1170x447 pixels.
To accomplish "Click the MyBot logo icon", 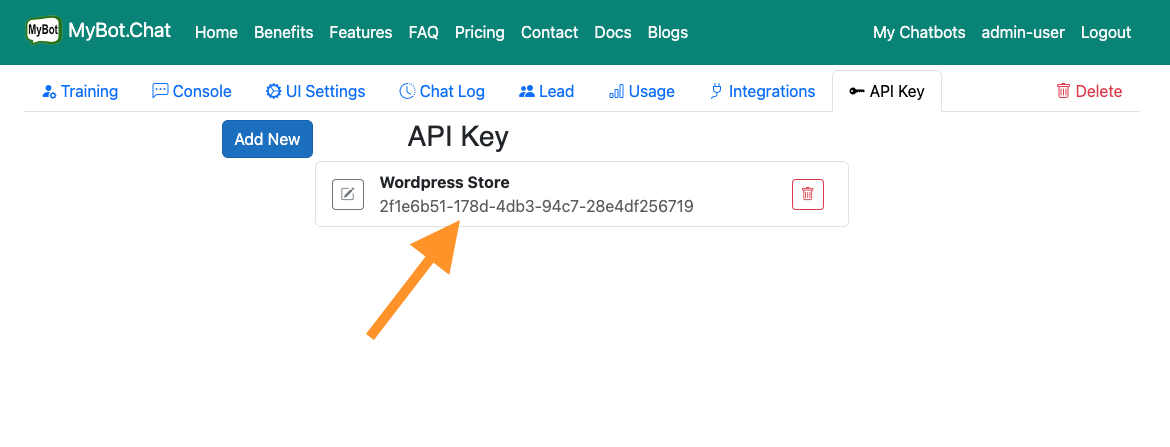I will (x=44, y=31).
